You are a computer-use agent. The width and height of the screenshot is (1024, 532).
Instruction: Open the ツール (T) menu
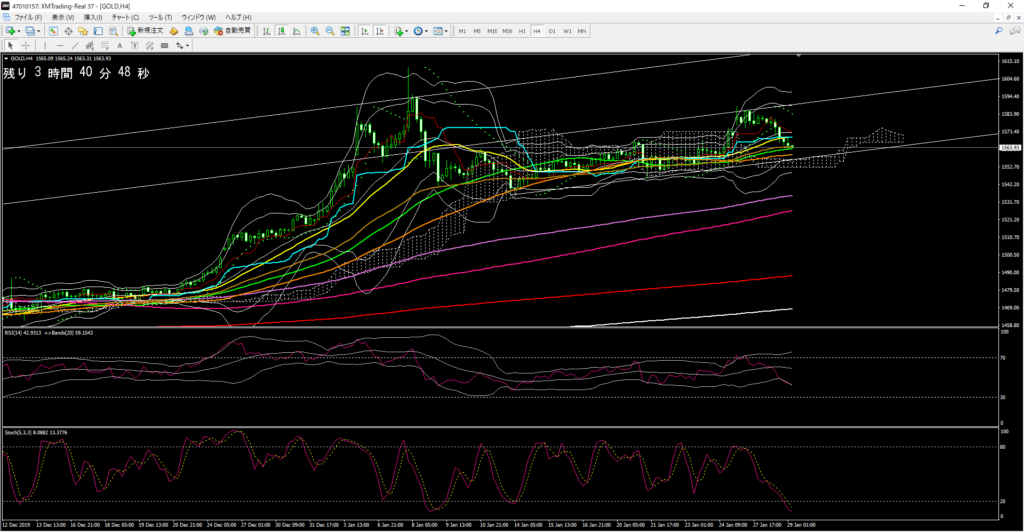click(160, 18)
